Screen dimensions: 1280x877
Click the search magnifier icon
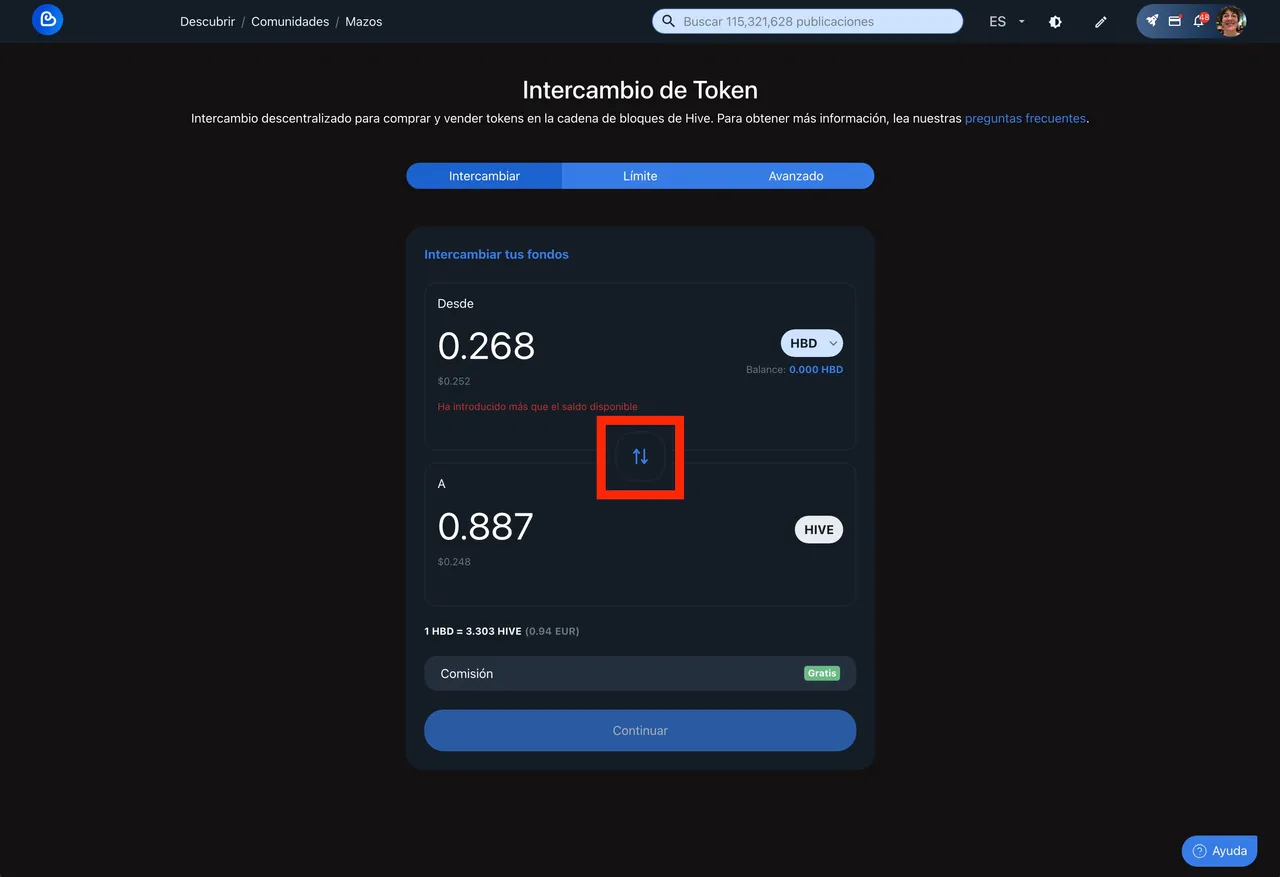click(669, 21)
